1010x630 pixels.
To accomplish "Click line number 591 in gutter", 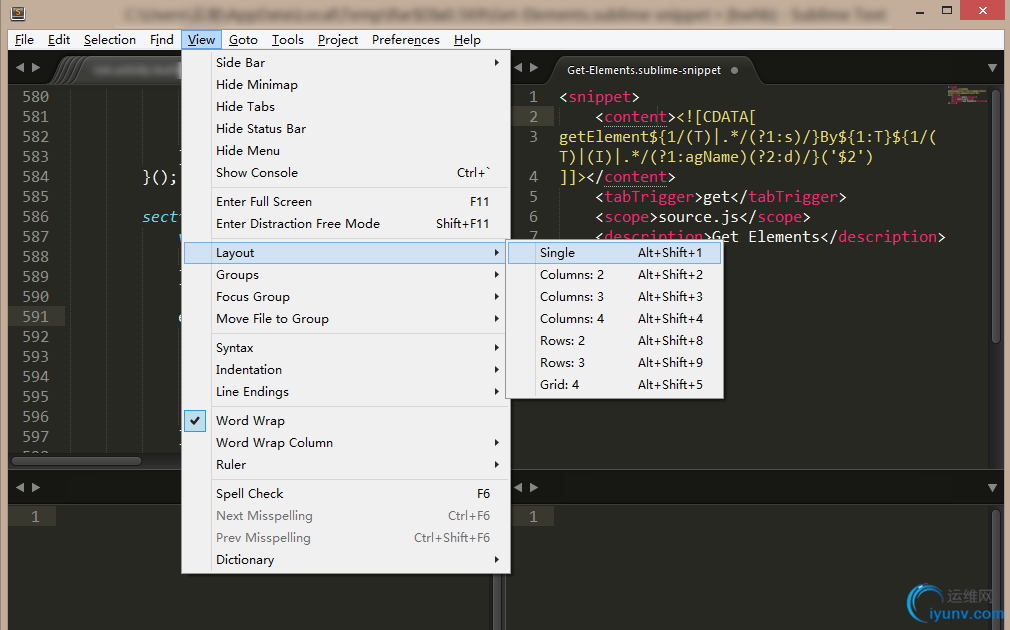I will [x=35, y=316].
